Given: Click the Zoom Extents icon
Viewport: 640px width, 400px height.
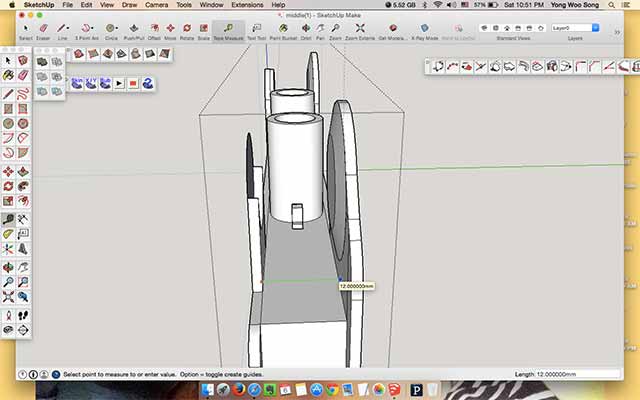Looking at the screenshot, I should click(x=360, y=31).
